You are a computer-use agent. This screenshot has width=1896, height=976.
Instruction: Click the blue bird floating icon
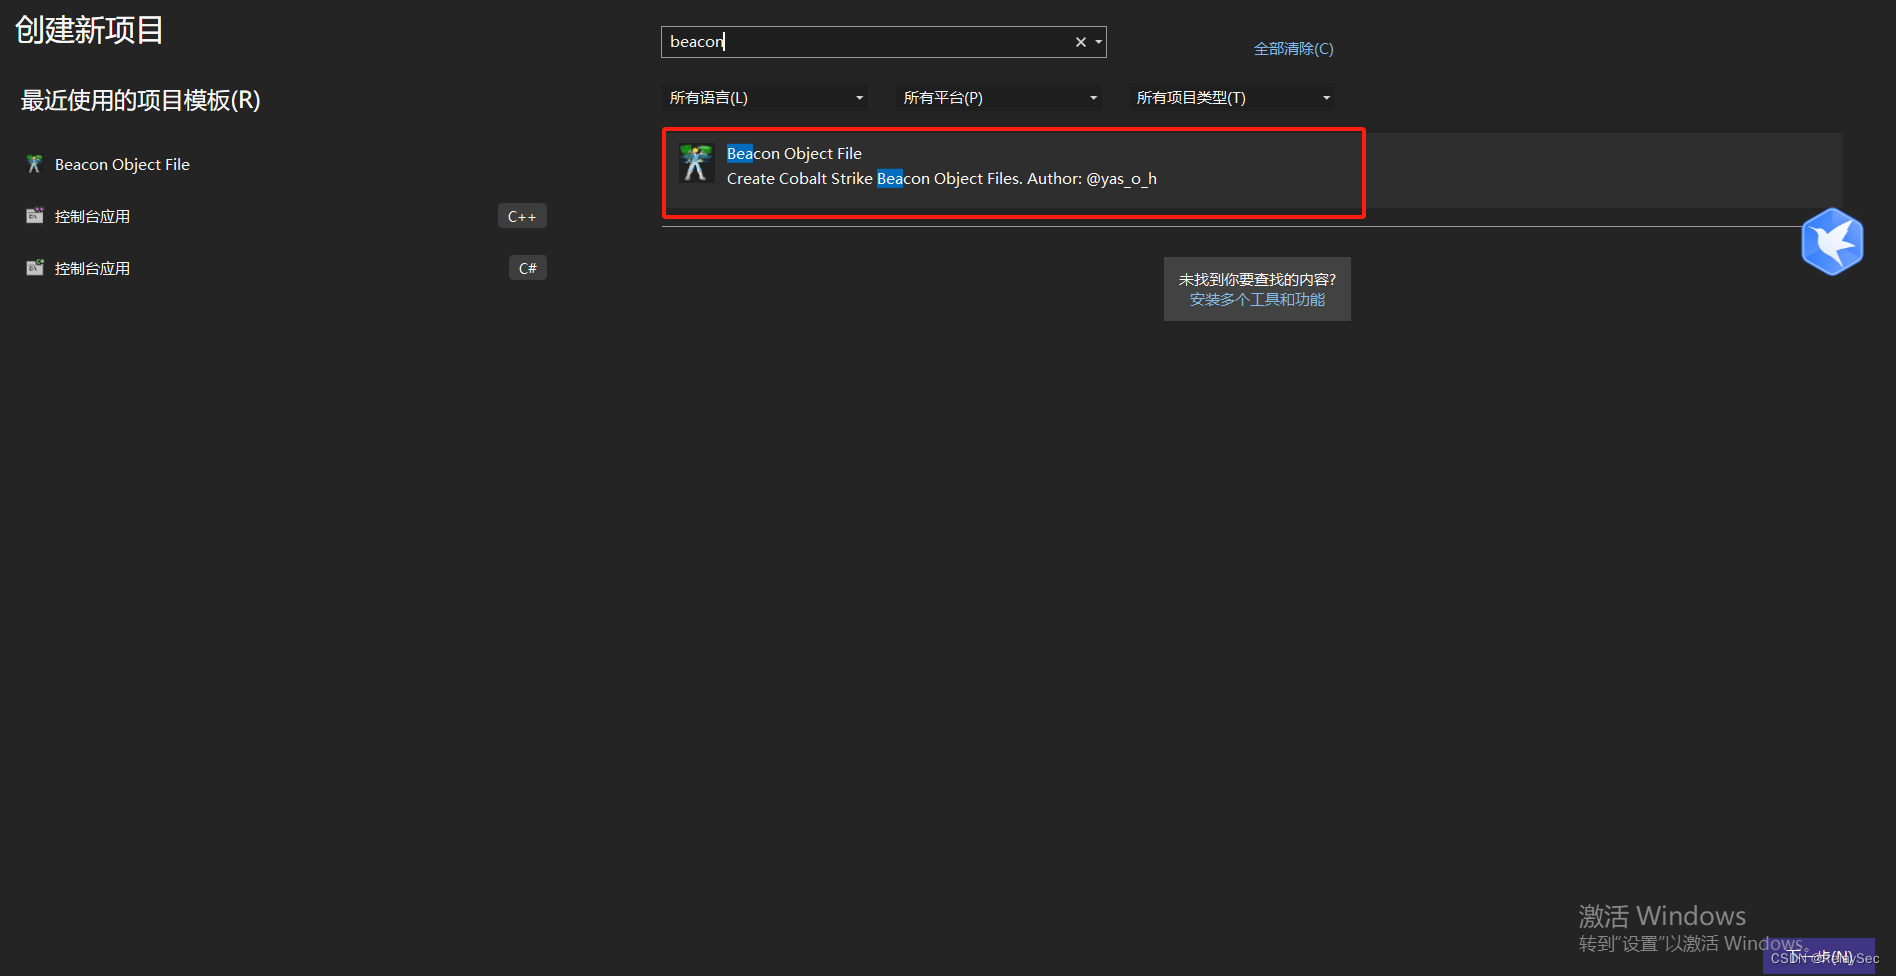[x=1832, y=241]
